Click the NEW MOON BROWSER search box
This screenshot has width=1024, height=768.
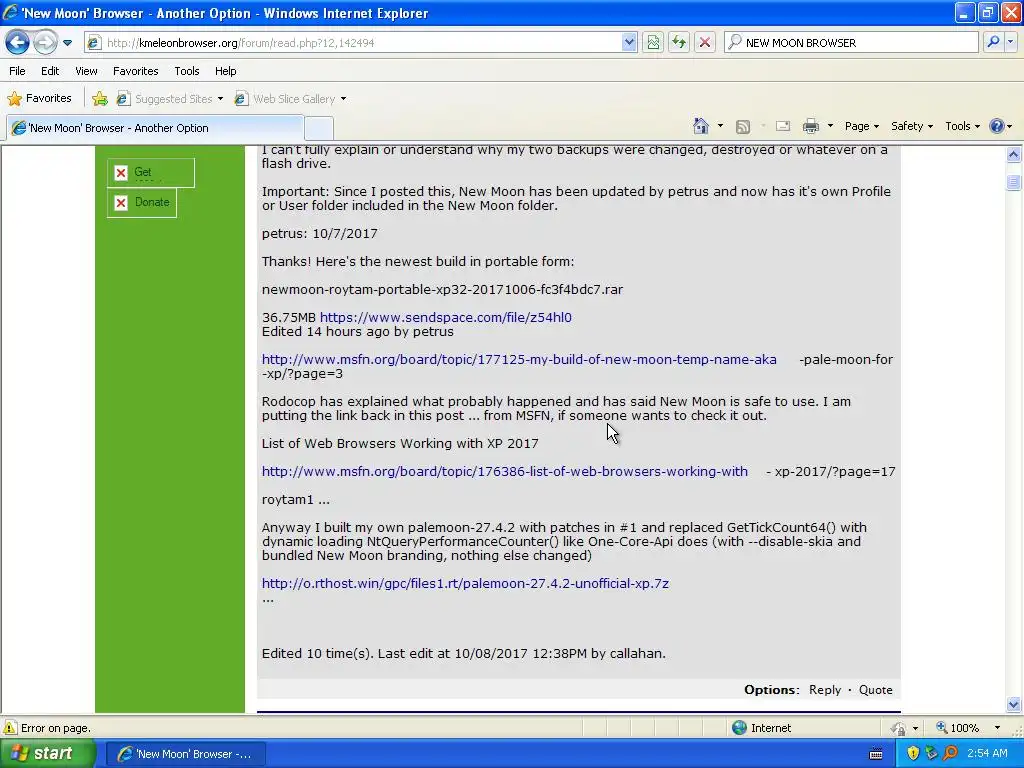(x=851, y=42)
